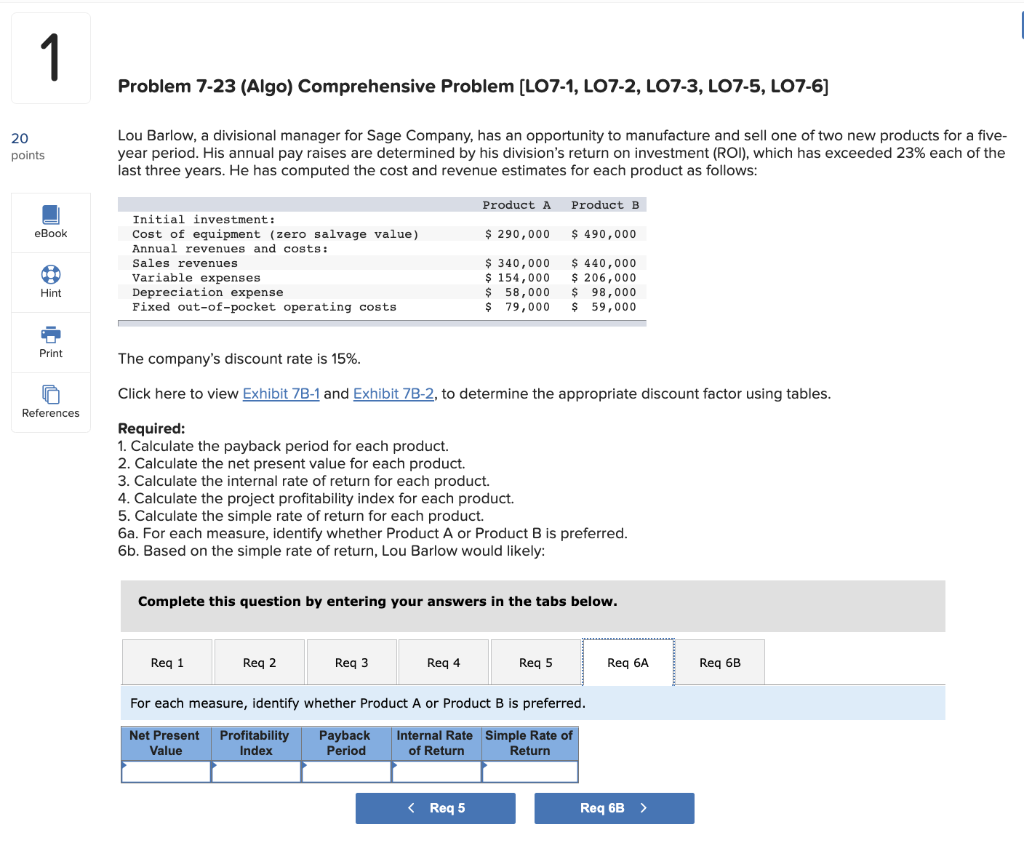Screen dimensions: 1024x851
Task: Switch to the Req 6B tab
Action: coord(720,662)
